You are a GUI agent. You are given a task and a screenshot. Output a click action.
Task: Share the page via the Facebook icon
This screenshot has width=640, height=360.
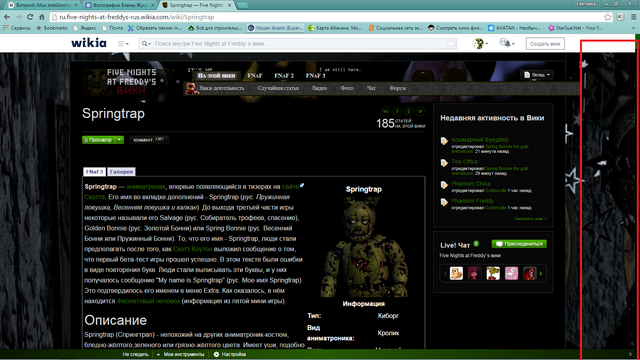pyautogui.click(x=397, y=111)
